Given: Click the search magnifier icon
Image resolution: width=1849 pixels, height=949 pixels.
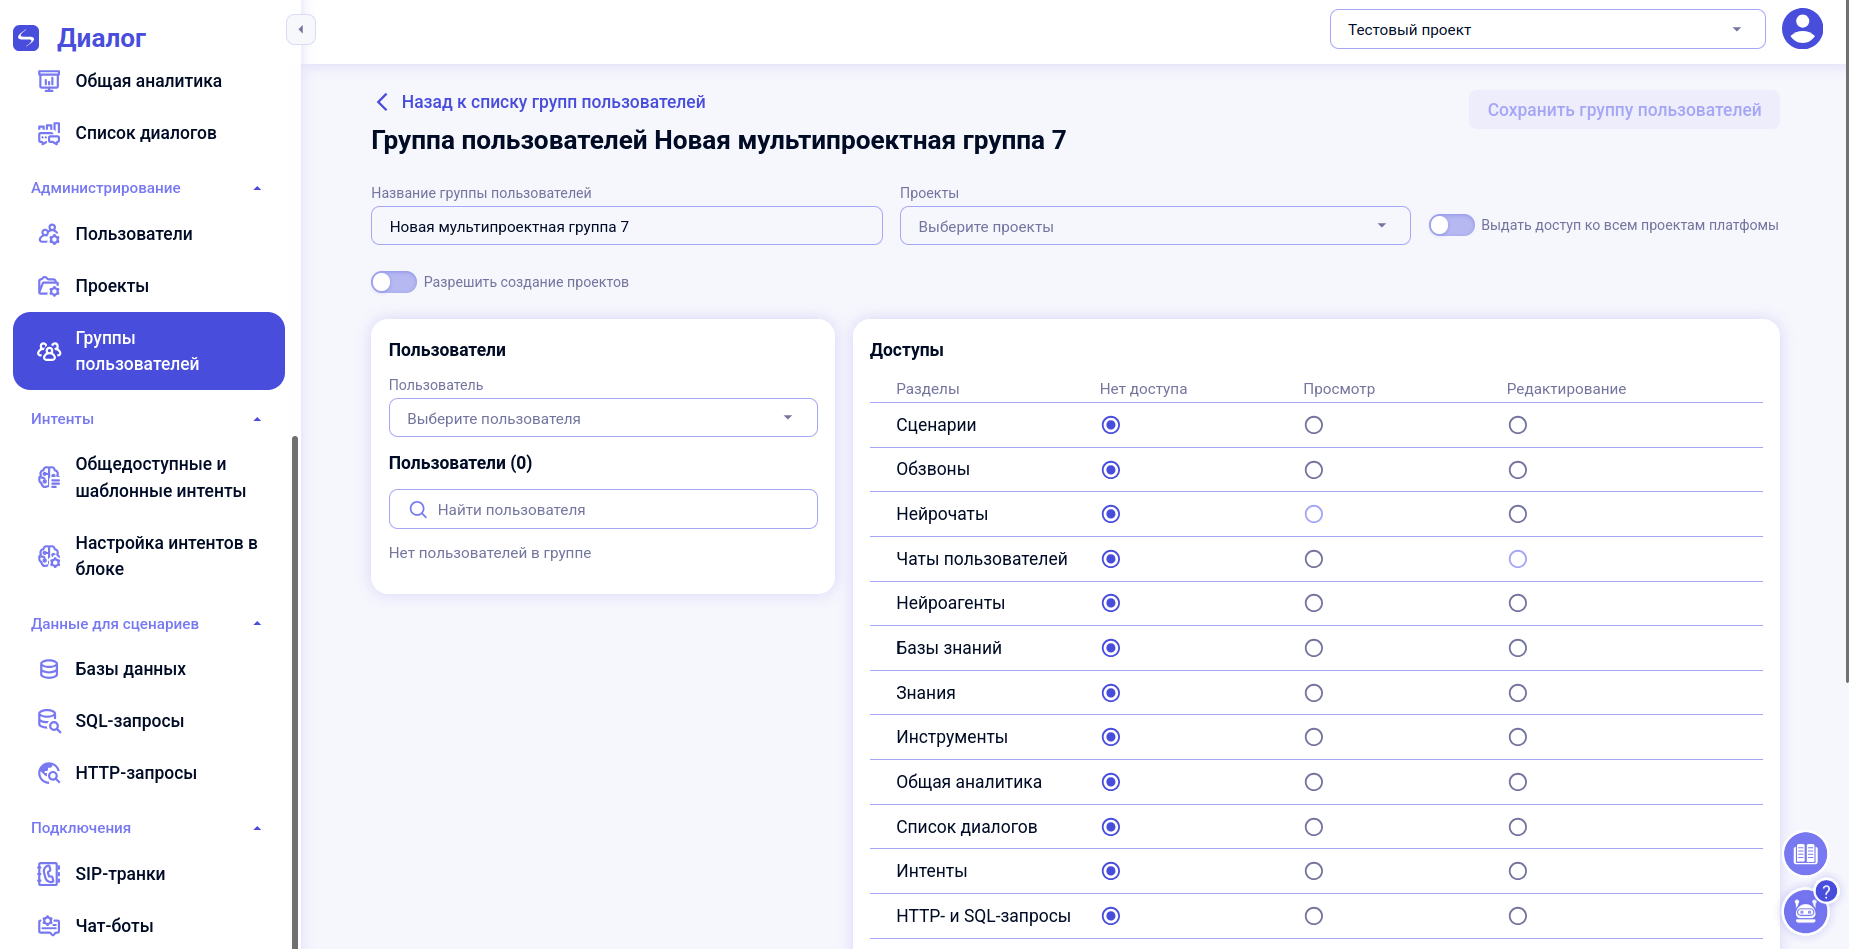Looking at the screenshot, I should point(418,510).
